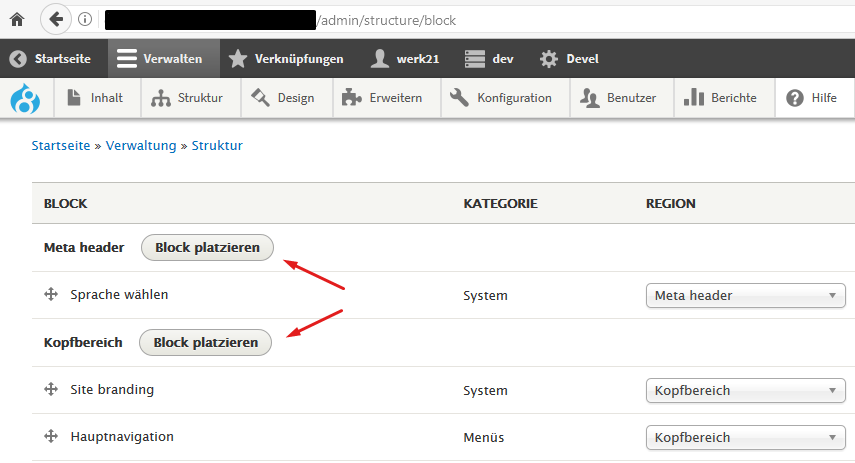Open the Verknüpfungen shortcuts tray
Screen dimensions: 855x463
tap(286, 59)
